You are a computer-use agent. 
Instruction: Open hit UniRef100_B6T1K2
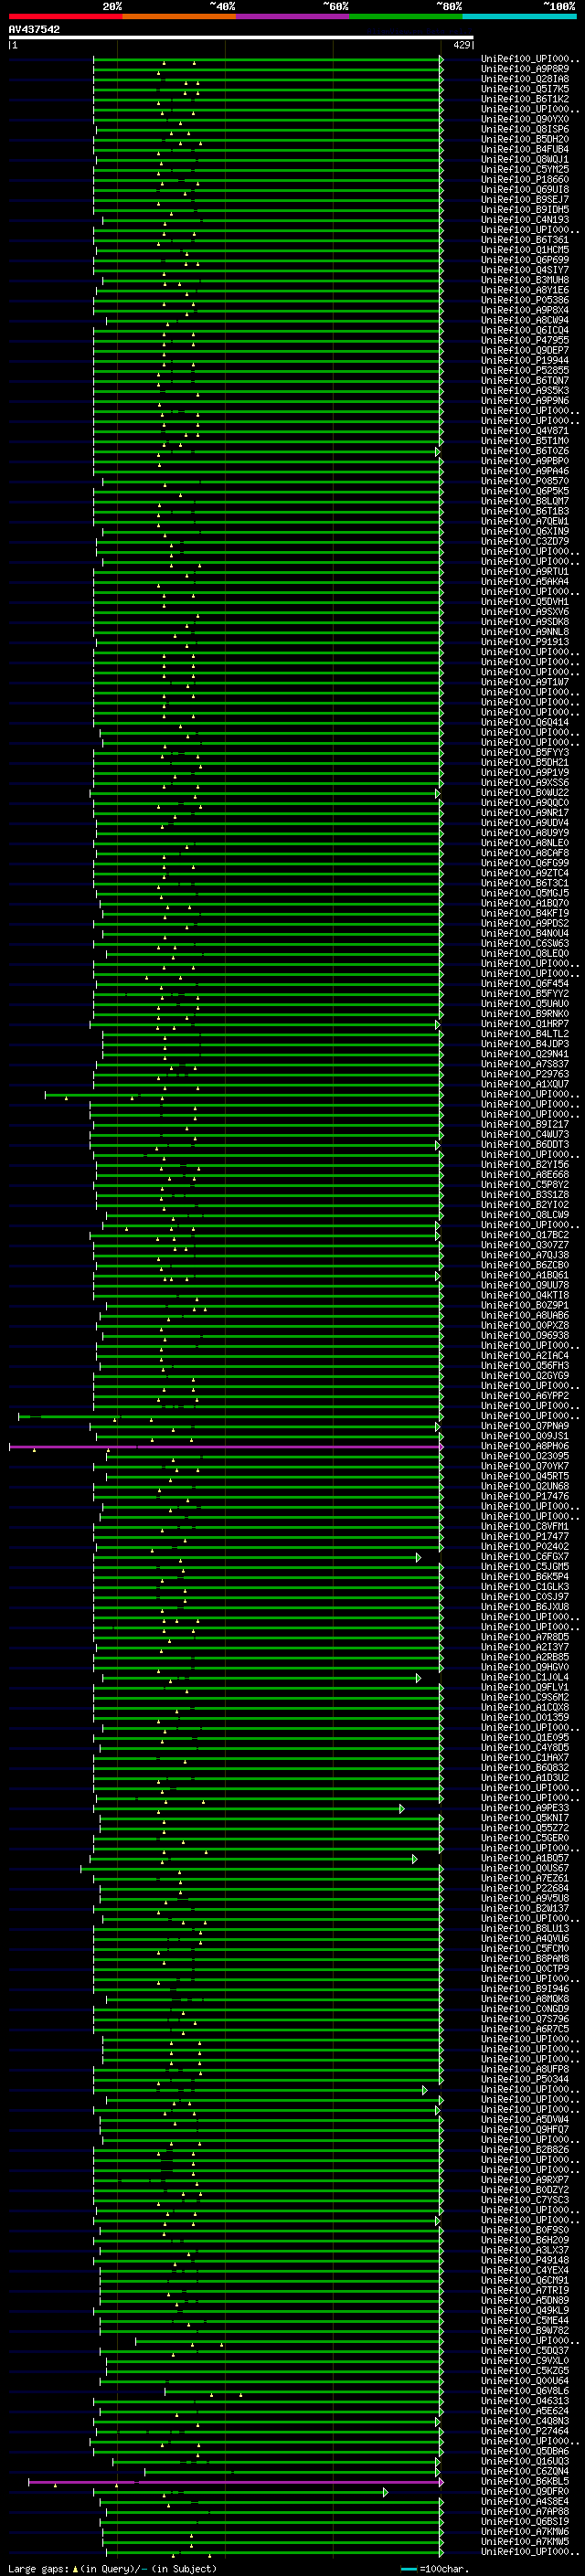(x=525, y=99)
